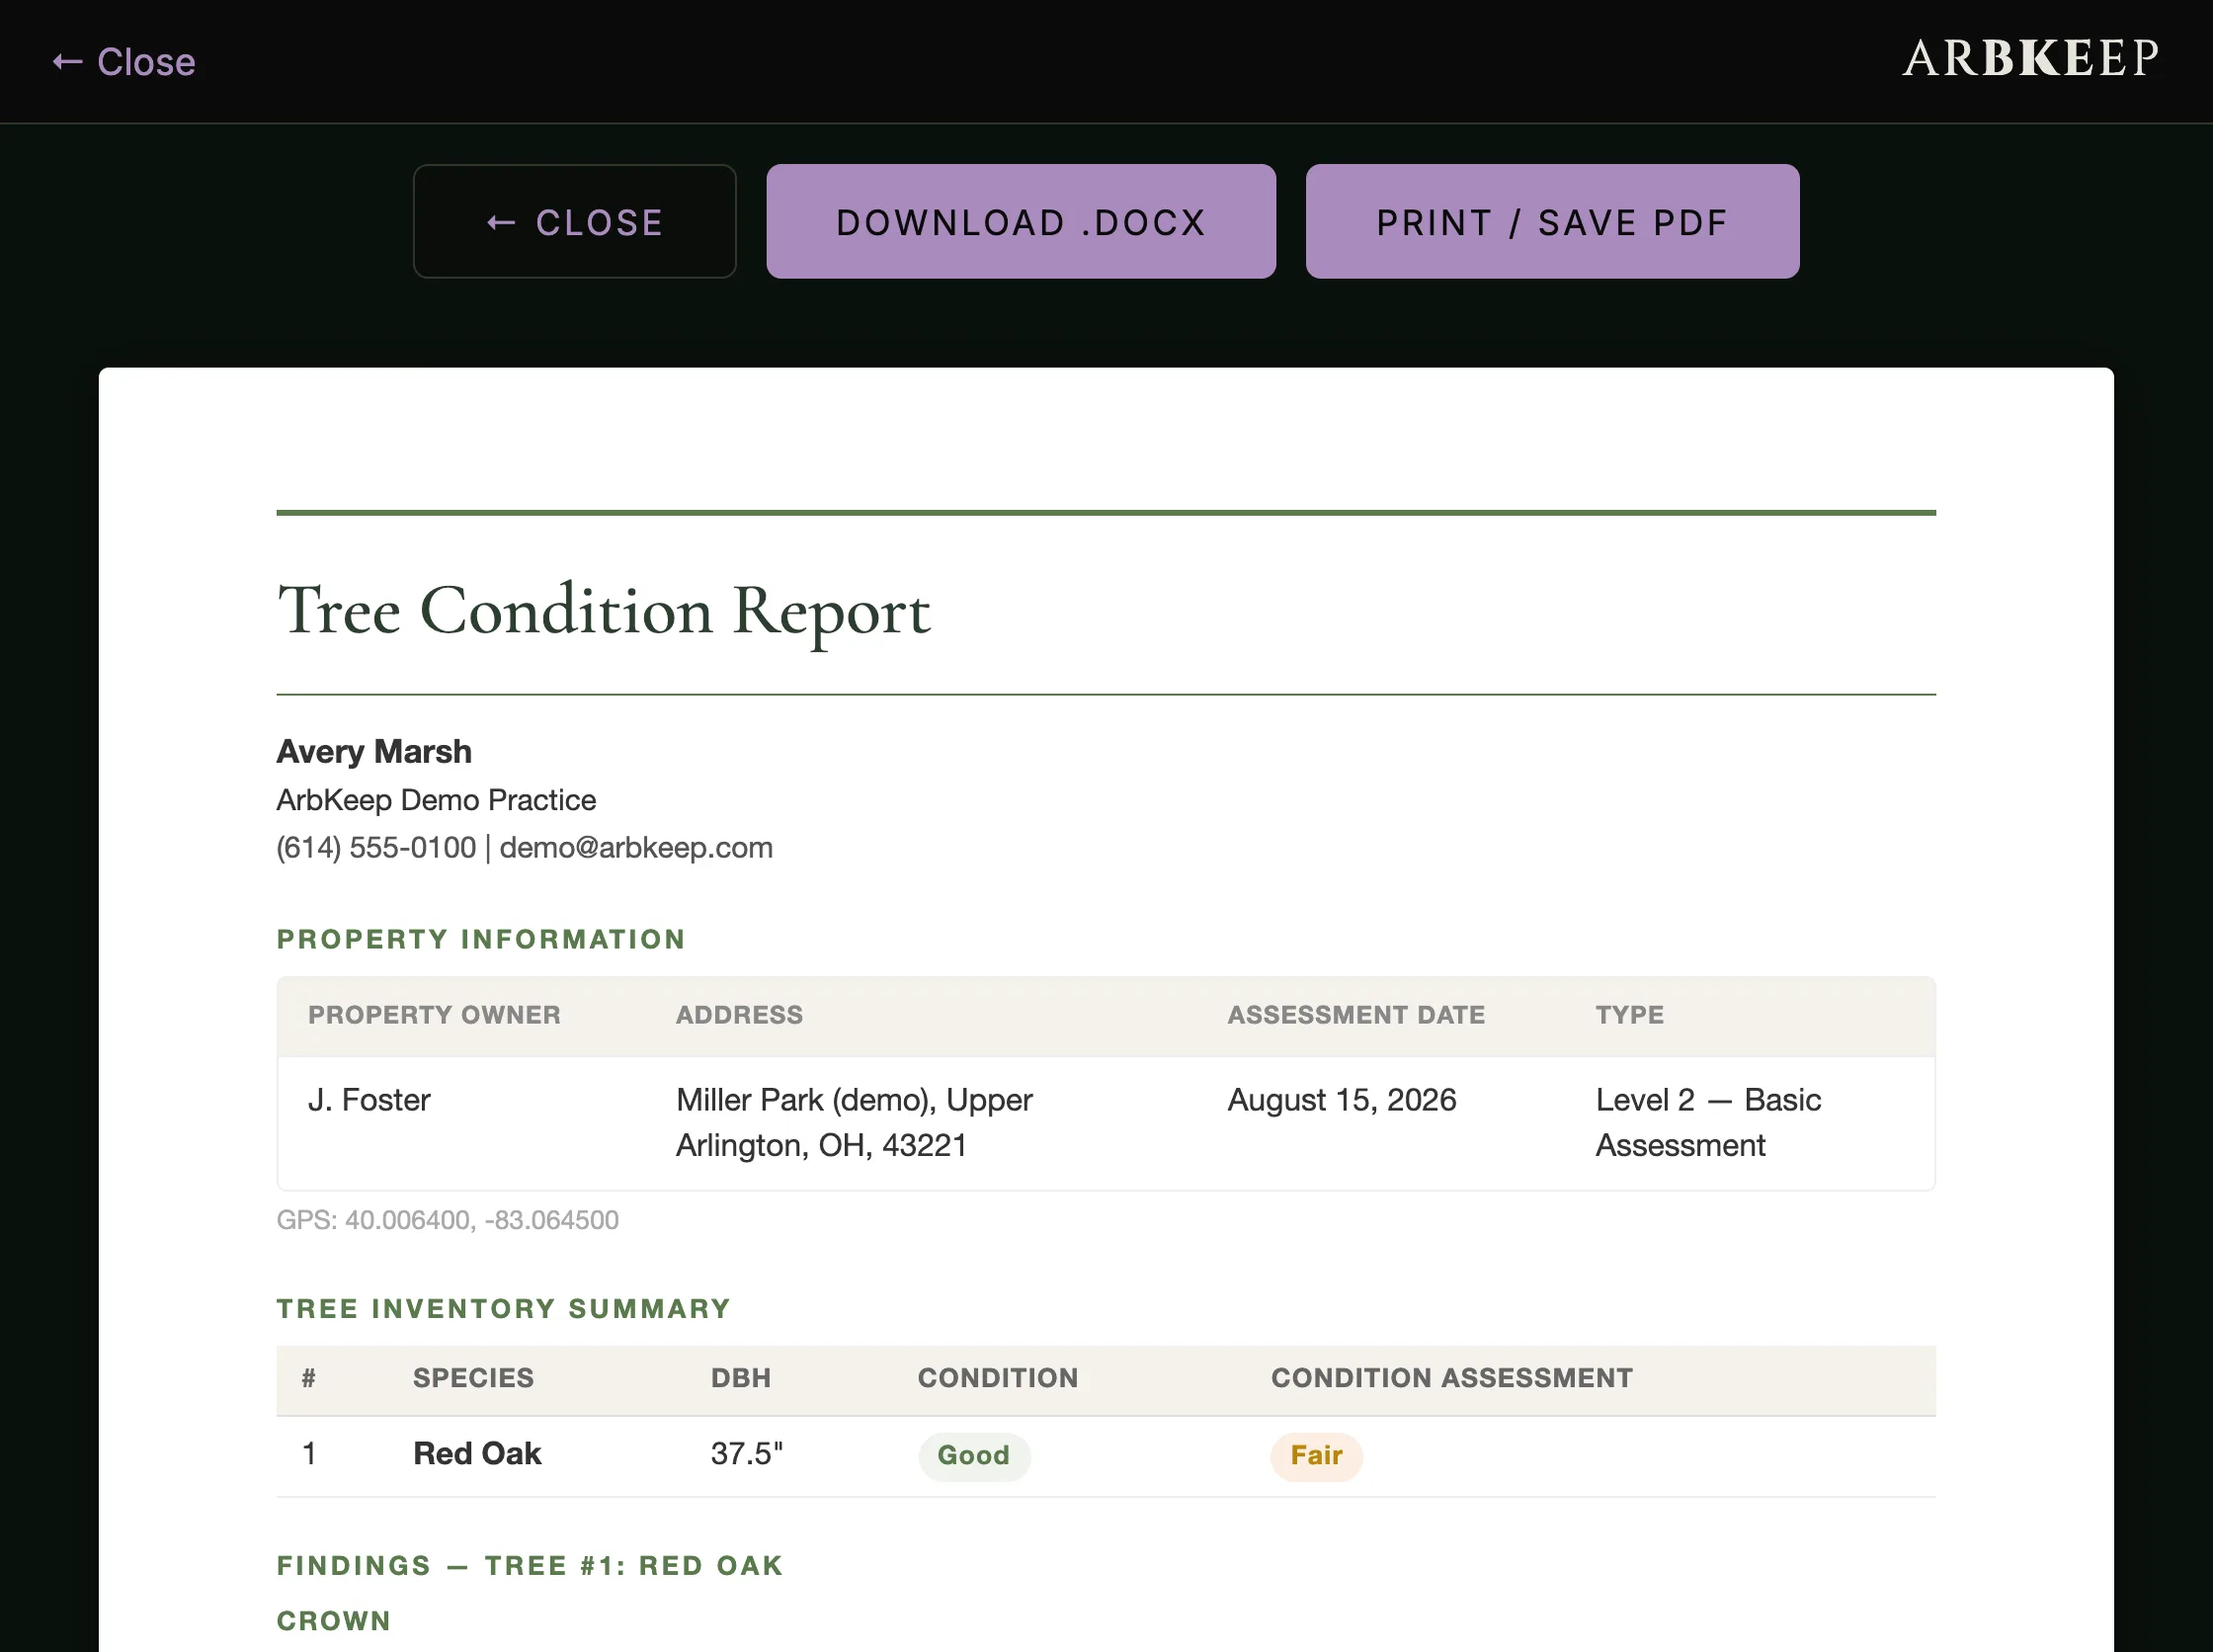Screen dimensions: 2213x1652
Task: Click Level 2 — Basic Assessment cell
Action: (1708, 1123)
